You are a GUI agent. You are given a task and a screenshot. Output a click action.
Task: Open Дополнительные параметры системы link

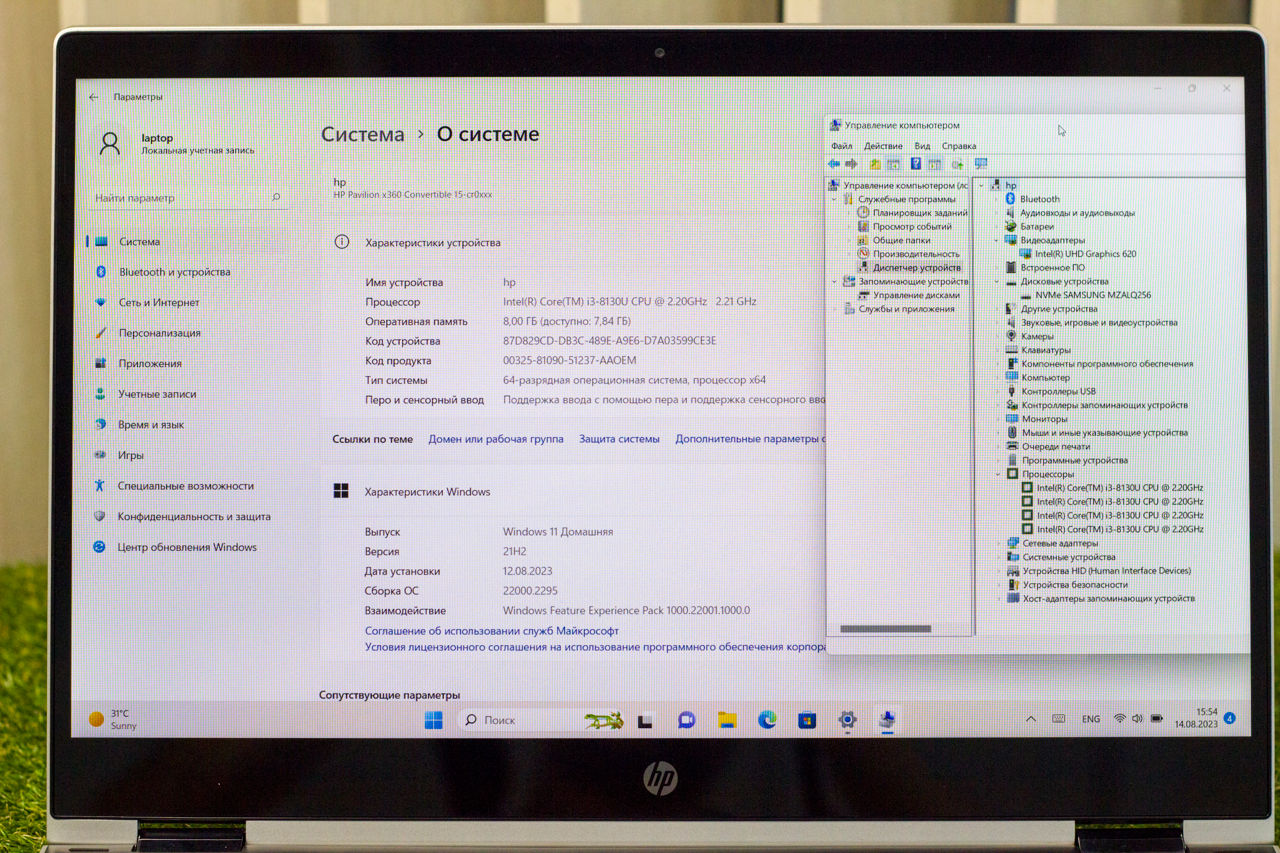(750, 439)
